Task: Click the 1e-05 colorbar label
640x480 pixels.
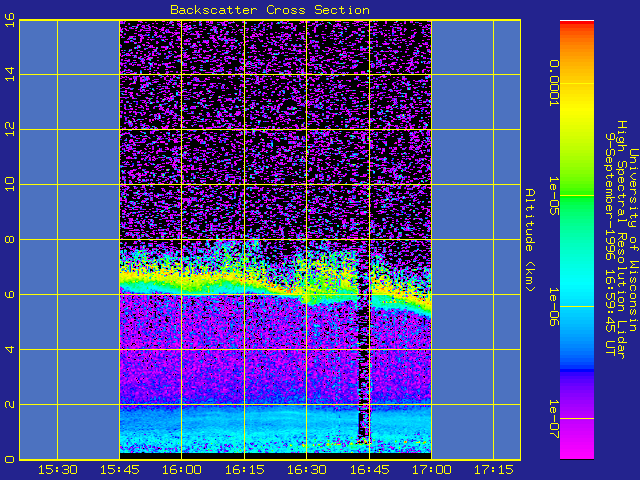Action: tap(554, 196)
